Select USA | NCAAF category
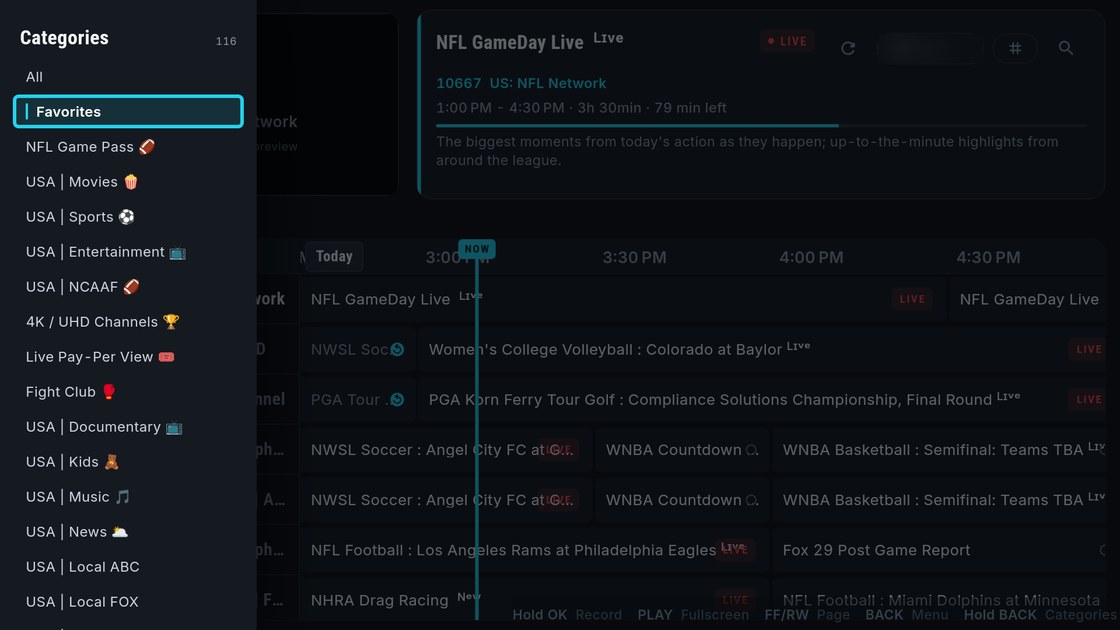The image size is (1120, 630). (129, 286)
